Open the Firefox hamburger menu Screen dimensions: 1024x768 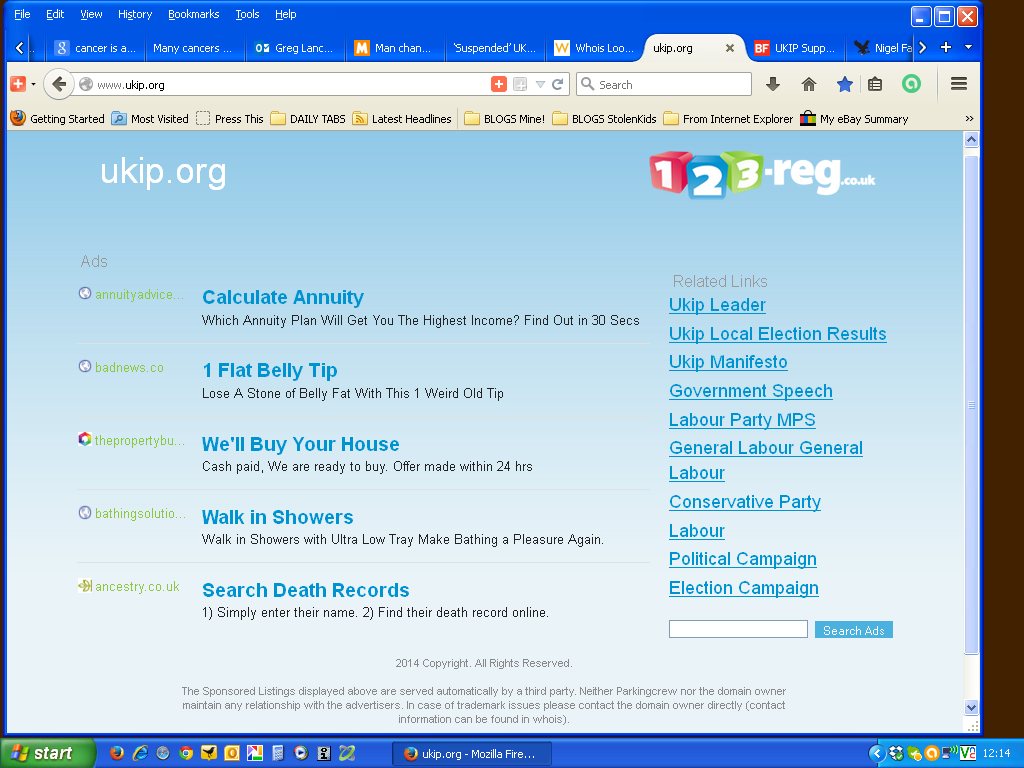click(x=959, y=85)
